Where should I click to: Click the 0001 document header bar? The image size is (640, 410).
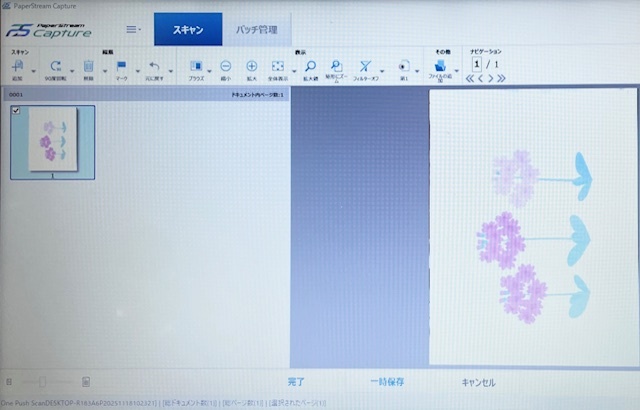click(147, 95)
